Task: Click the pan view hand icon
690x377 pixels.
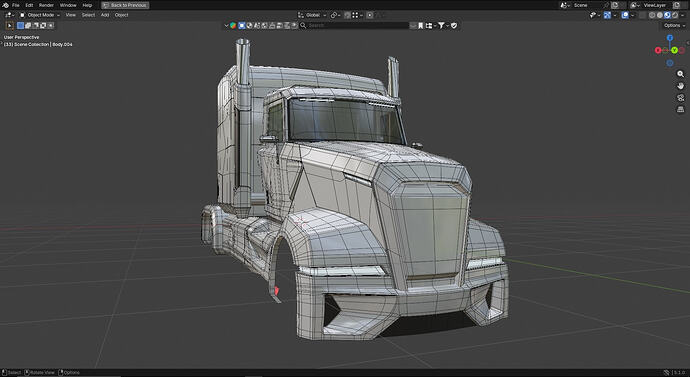Action: 680,86
